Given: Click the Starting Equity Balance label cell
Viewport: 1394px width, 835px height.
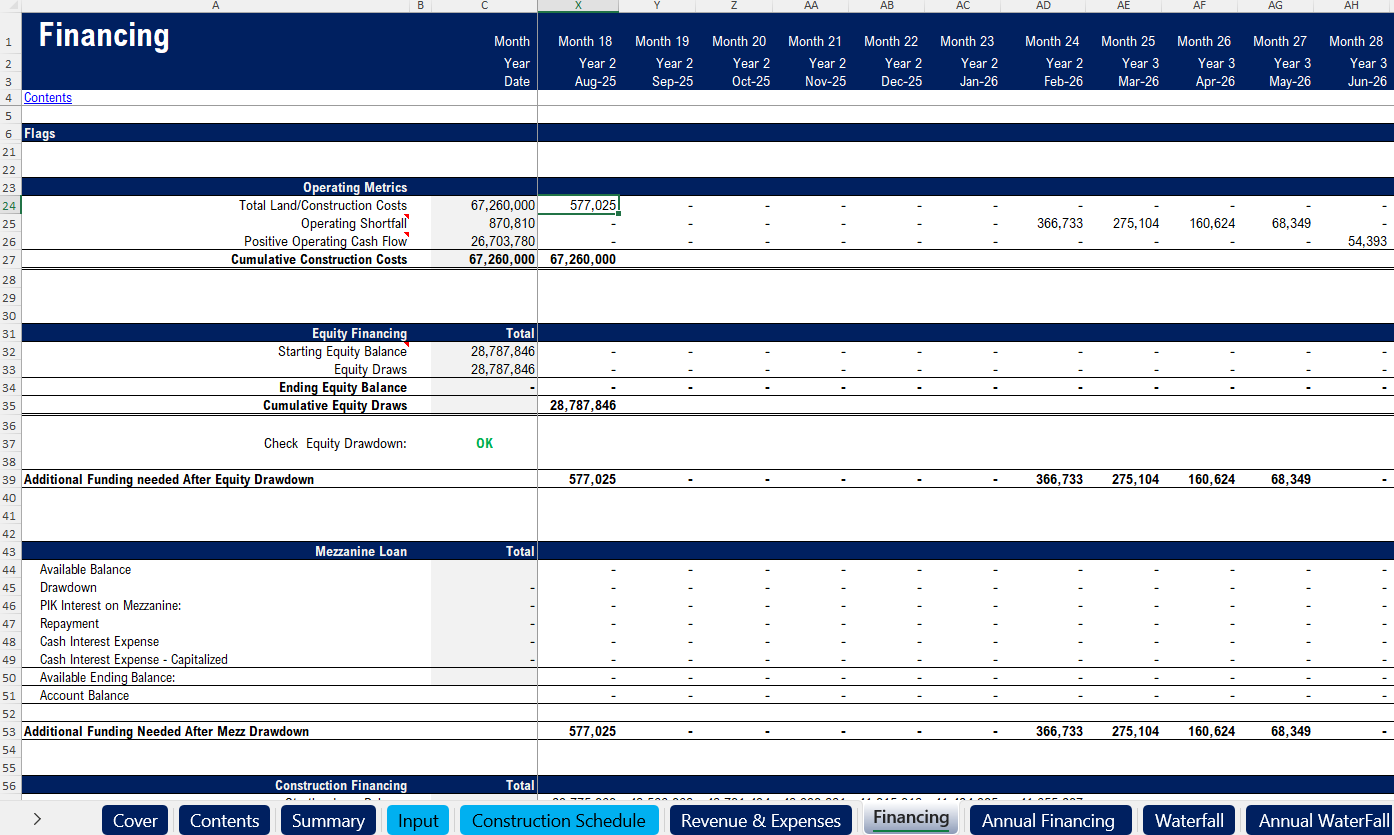Looking at the screenshot, I should 342,352.
